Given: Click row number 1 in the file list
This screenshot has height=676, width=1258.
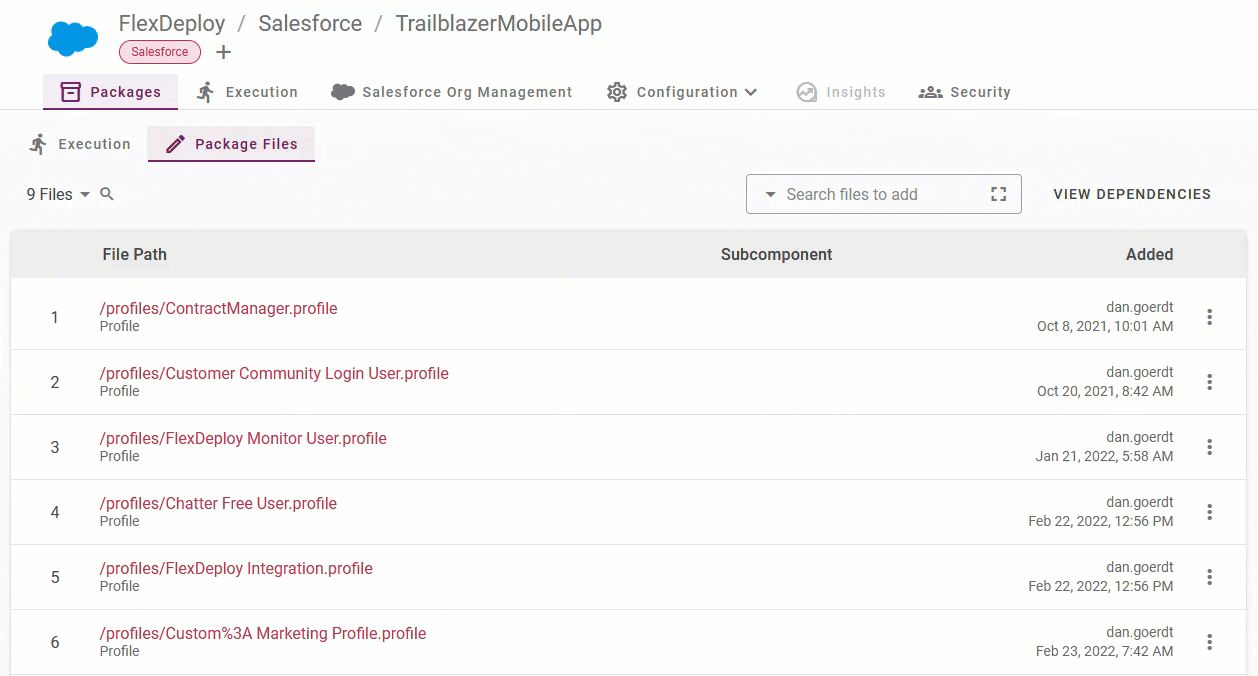Looking at the screenshot, I should [55, 317].
